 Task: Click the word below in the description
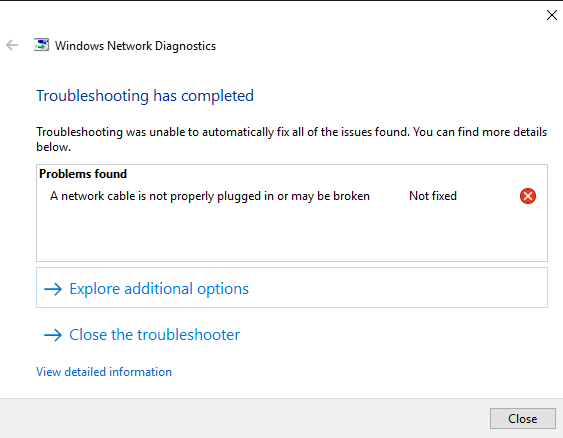[x=53, y=147]
